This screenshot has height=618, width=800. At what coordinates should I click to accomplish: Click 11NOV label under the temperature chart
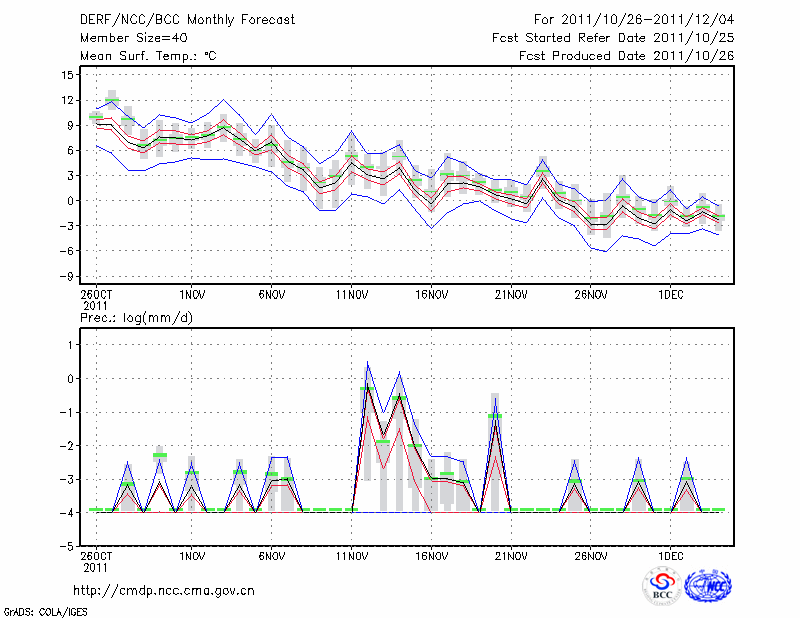pos(351,296)
